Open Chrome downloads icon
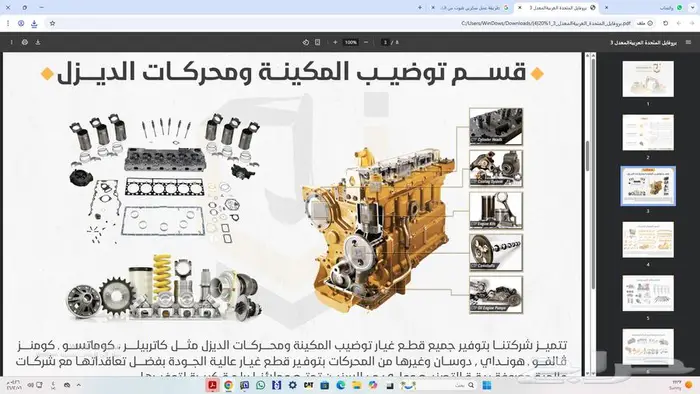The height and width of the screenshot is (394, 700). [x=34, y=23]
